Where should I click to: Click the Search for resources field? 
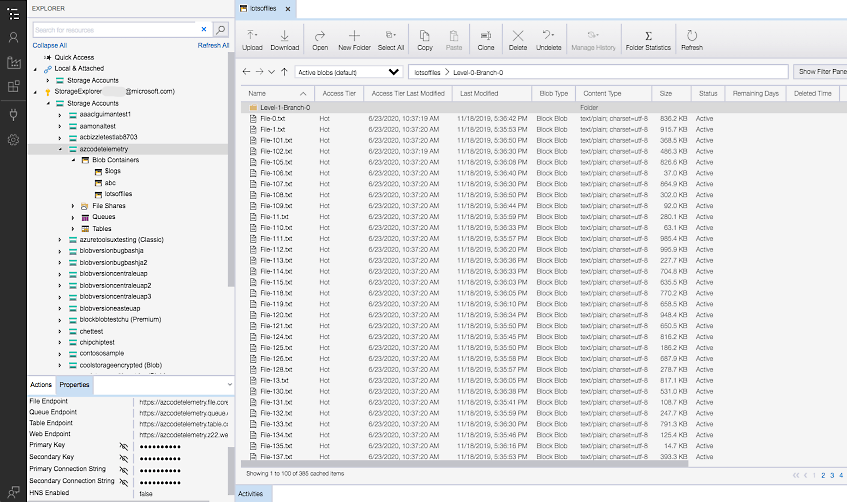tap(112, 31)
